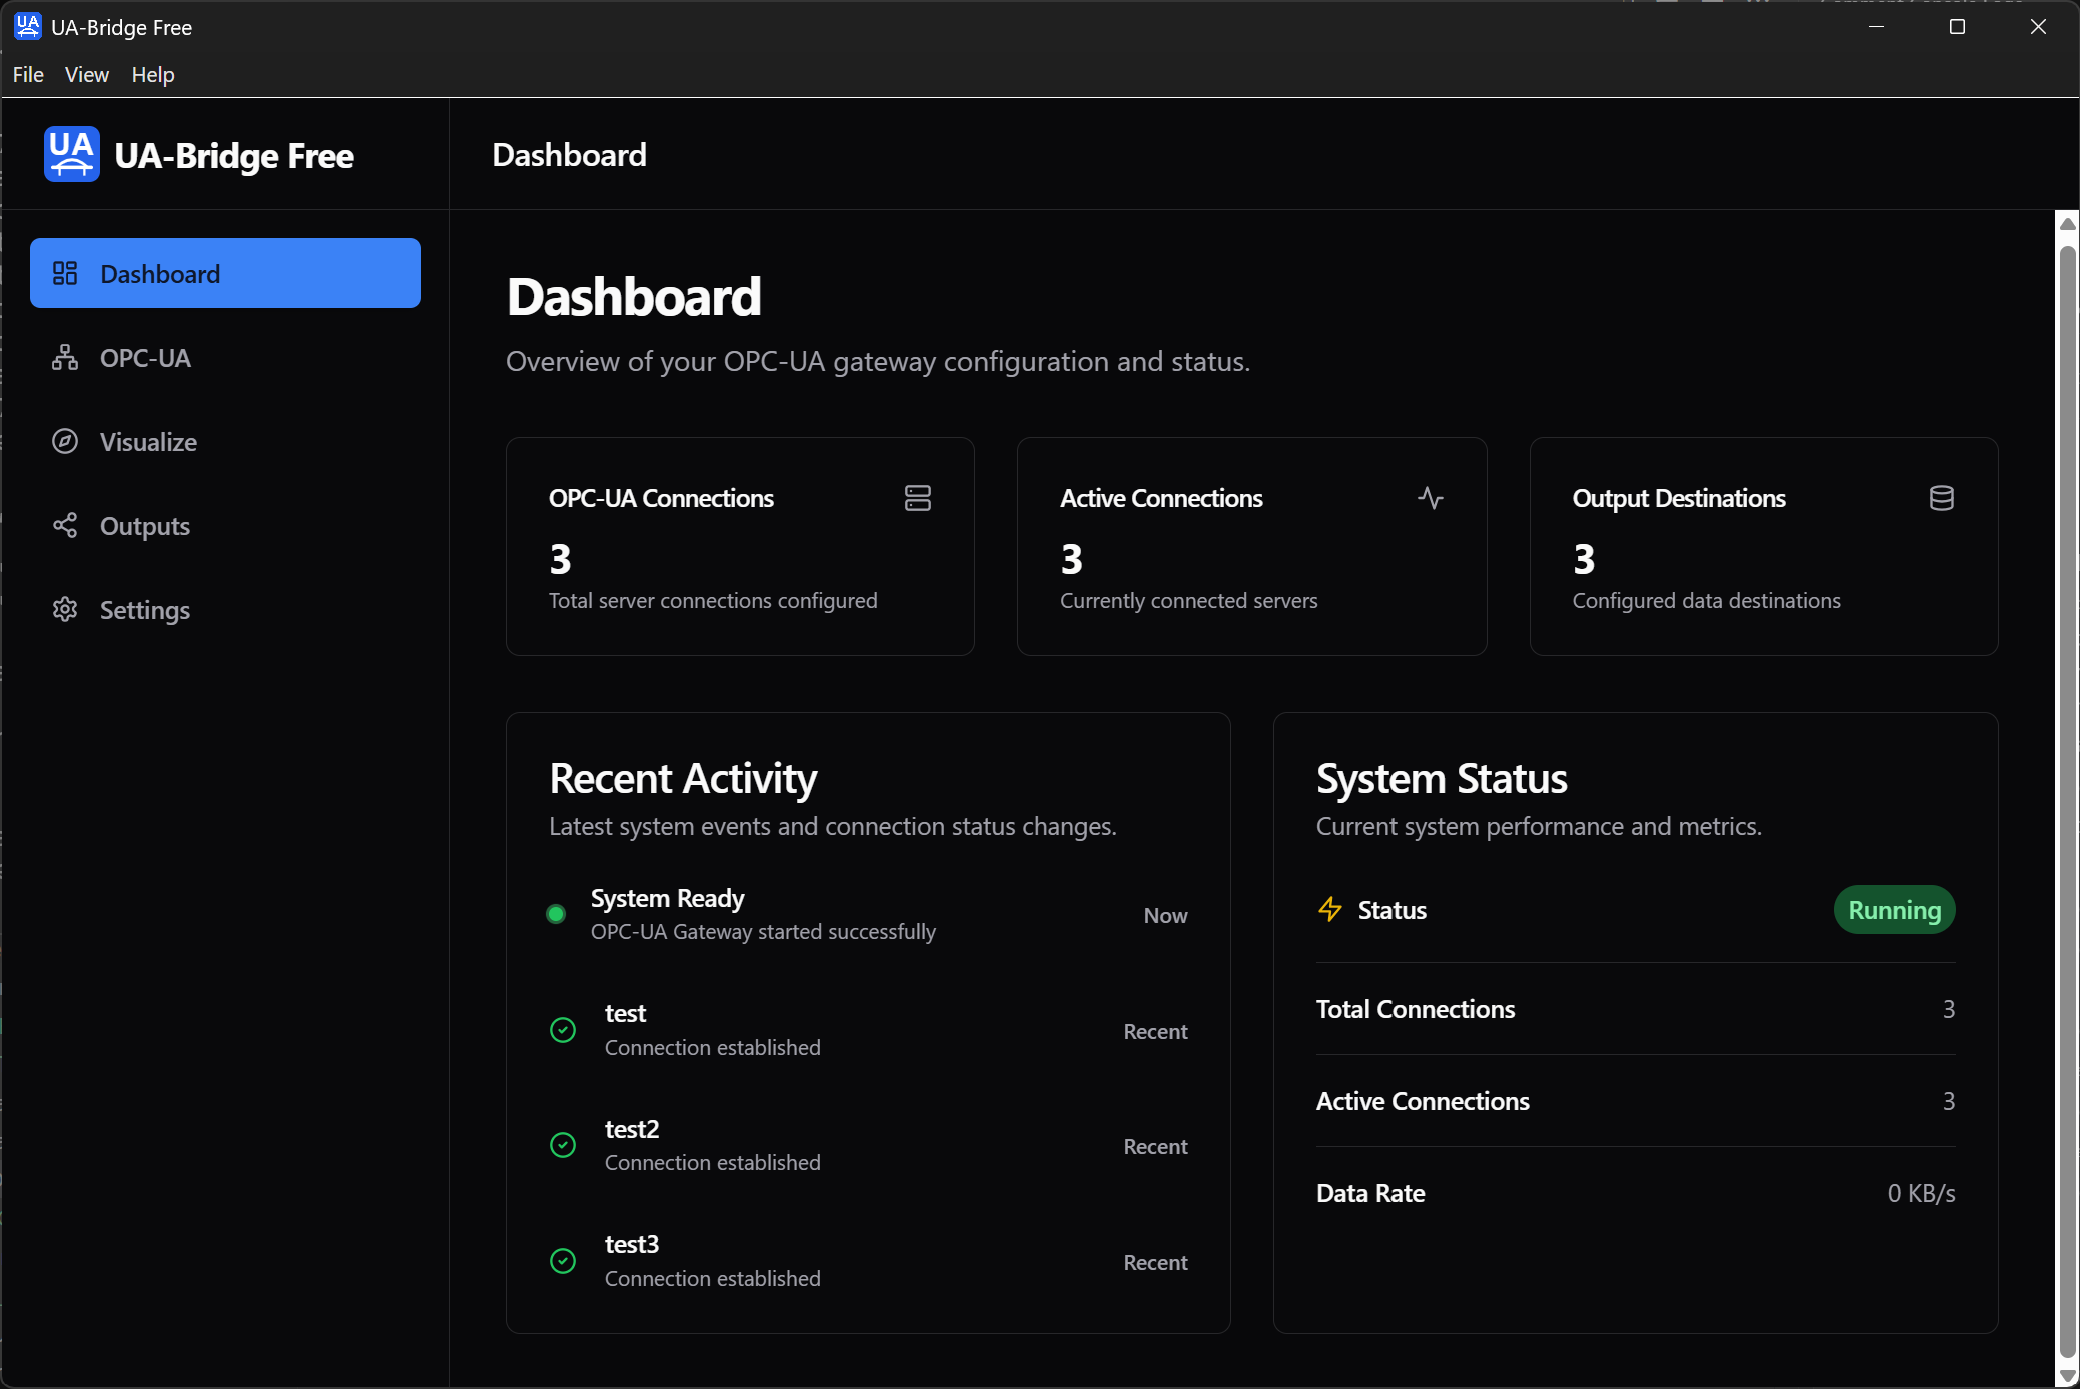Open the View menu
The height and width of the screenshot is (1389, 2080).
[86, 74]
